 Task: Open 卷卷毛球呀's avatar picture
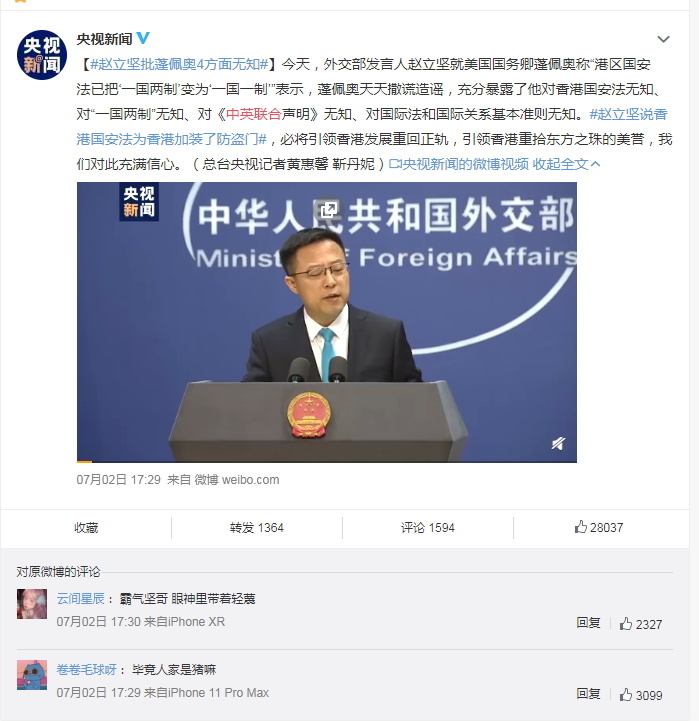coord(32,675)
